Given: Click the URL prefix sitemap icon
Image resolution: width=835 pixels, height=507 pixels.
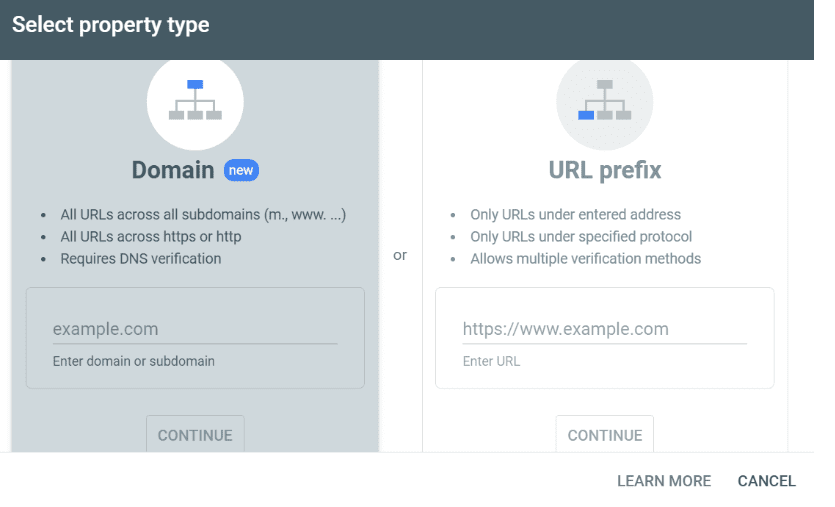Looking at the screenshot, I should pos(604,101).
